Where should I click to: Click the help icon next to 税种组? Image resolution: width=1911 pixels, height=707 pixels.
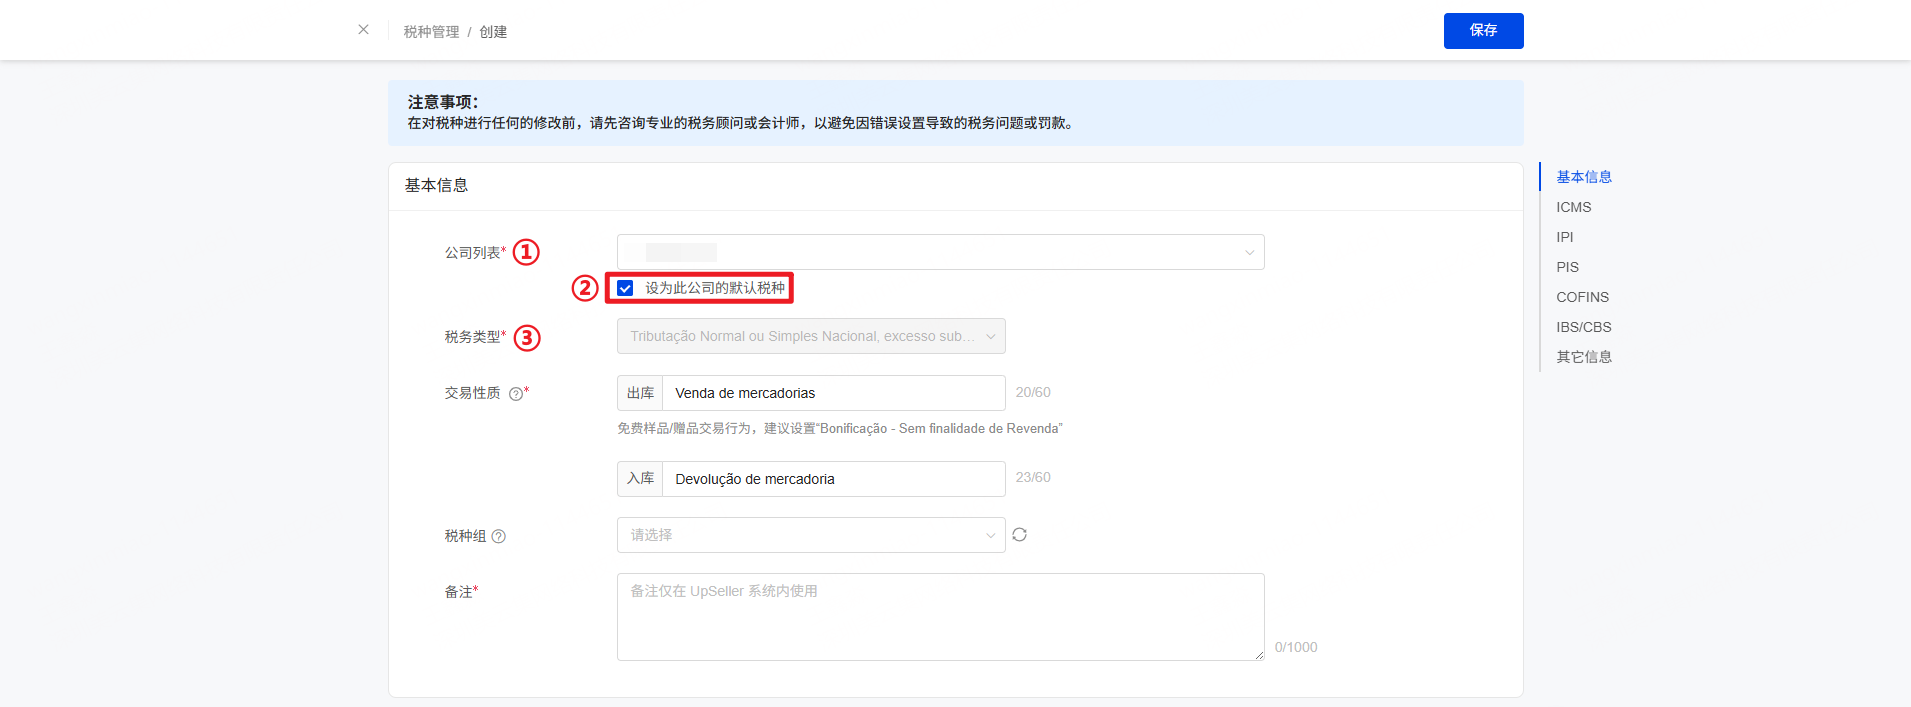[x=499, y=537]
